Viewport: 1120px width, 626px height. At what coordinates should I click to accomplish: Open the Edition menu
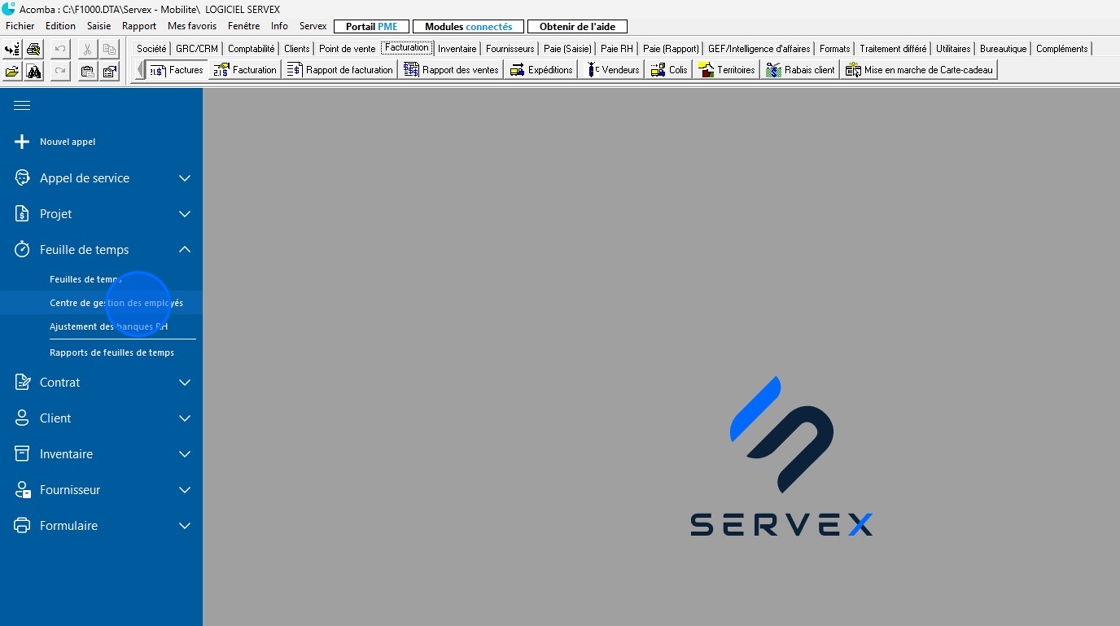tap(60, 26)
